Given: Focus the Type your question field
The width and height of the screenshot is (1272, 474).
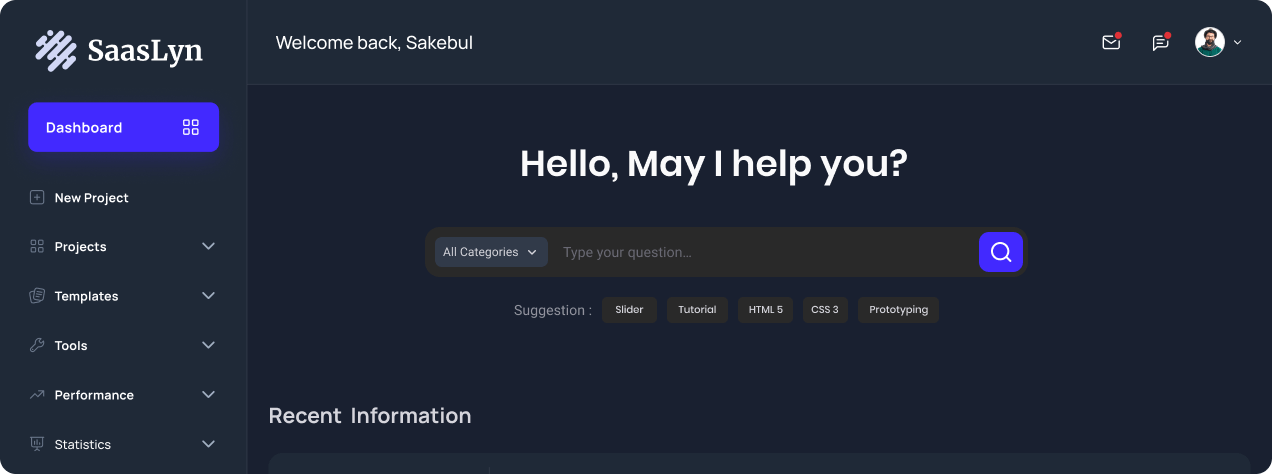Looking at the screenshot, I should coord(765,252).
